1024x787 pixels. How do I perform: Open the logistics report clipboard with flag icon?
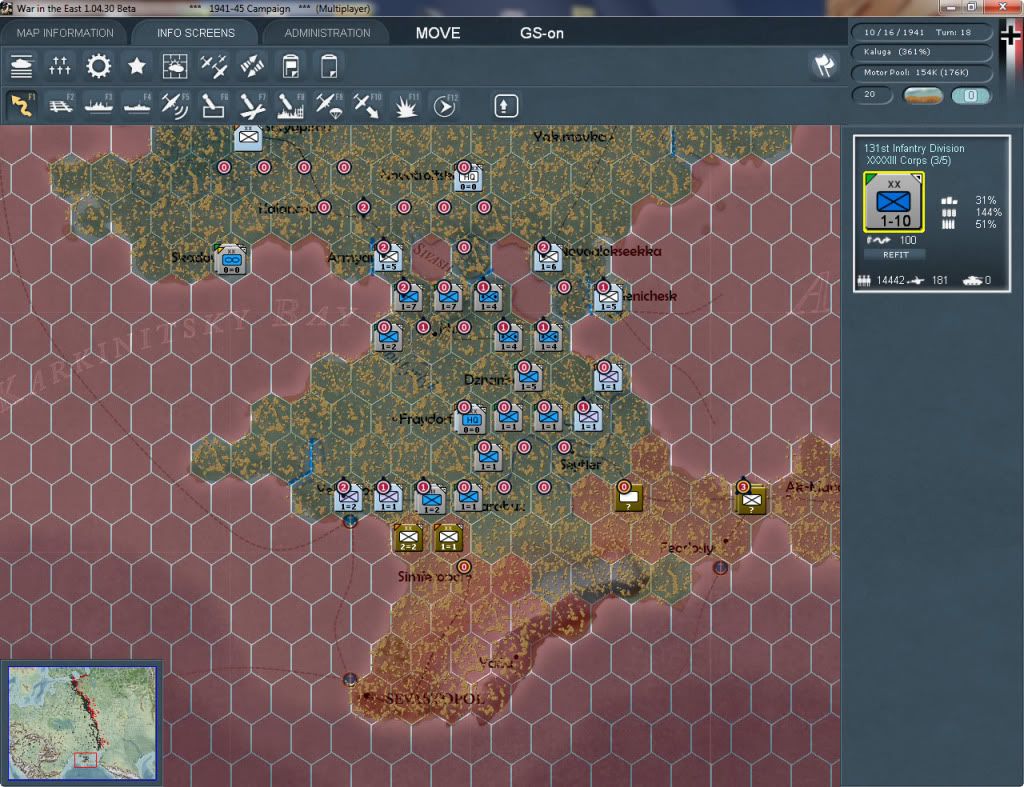[x=291, y=66]
